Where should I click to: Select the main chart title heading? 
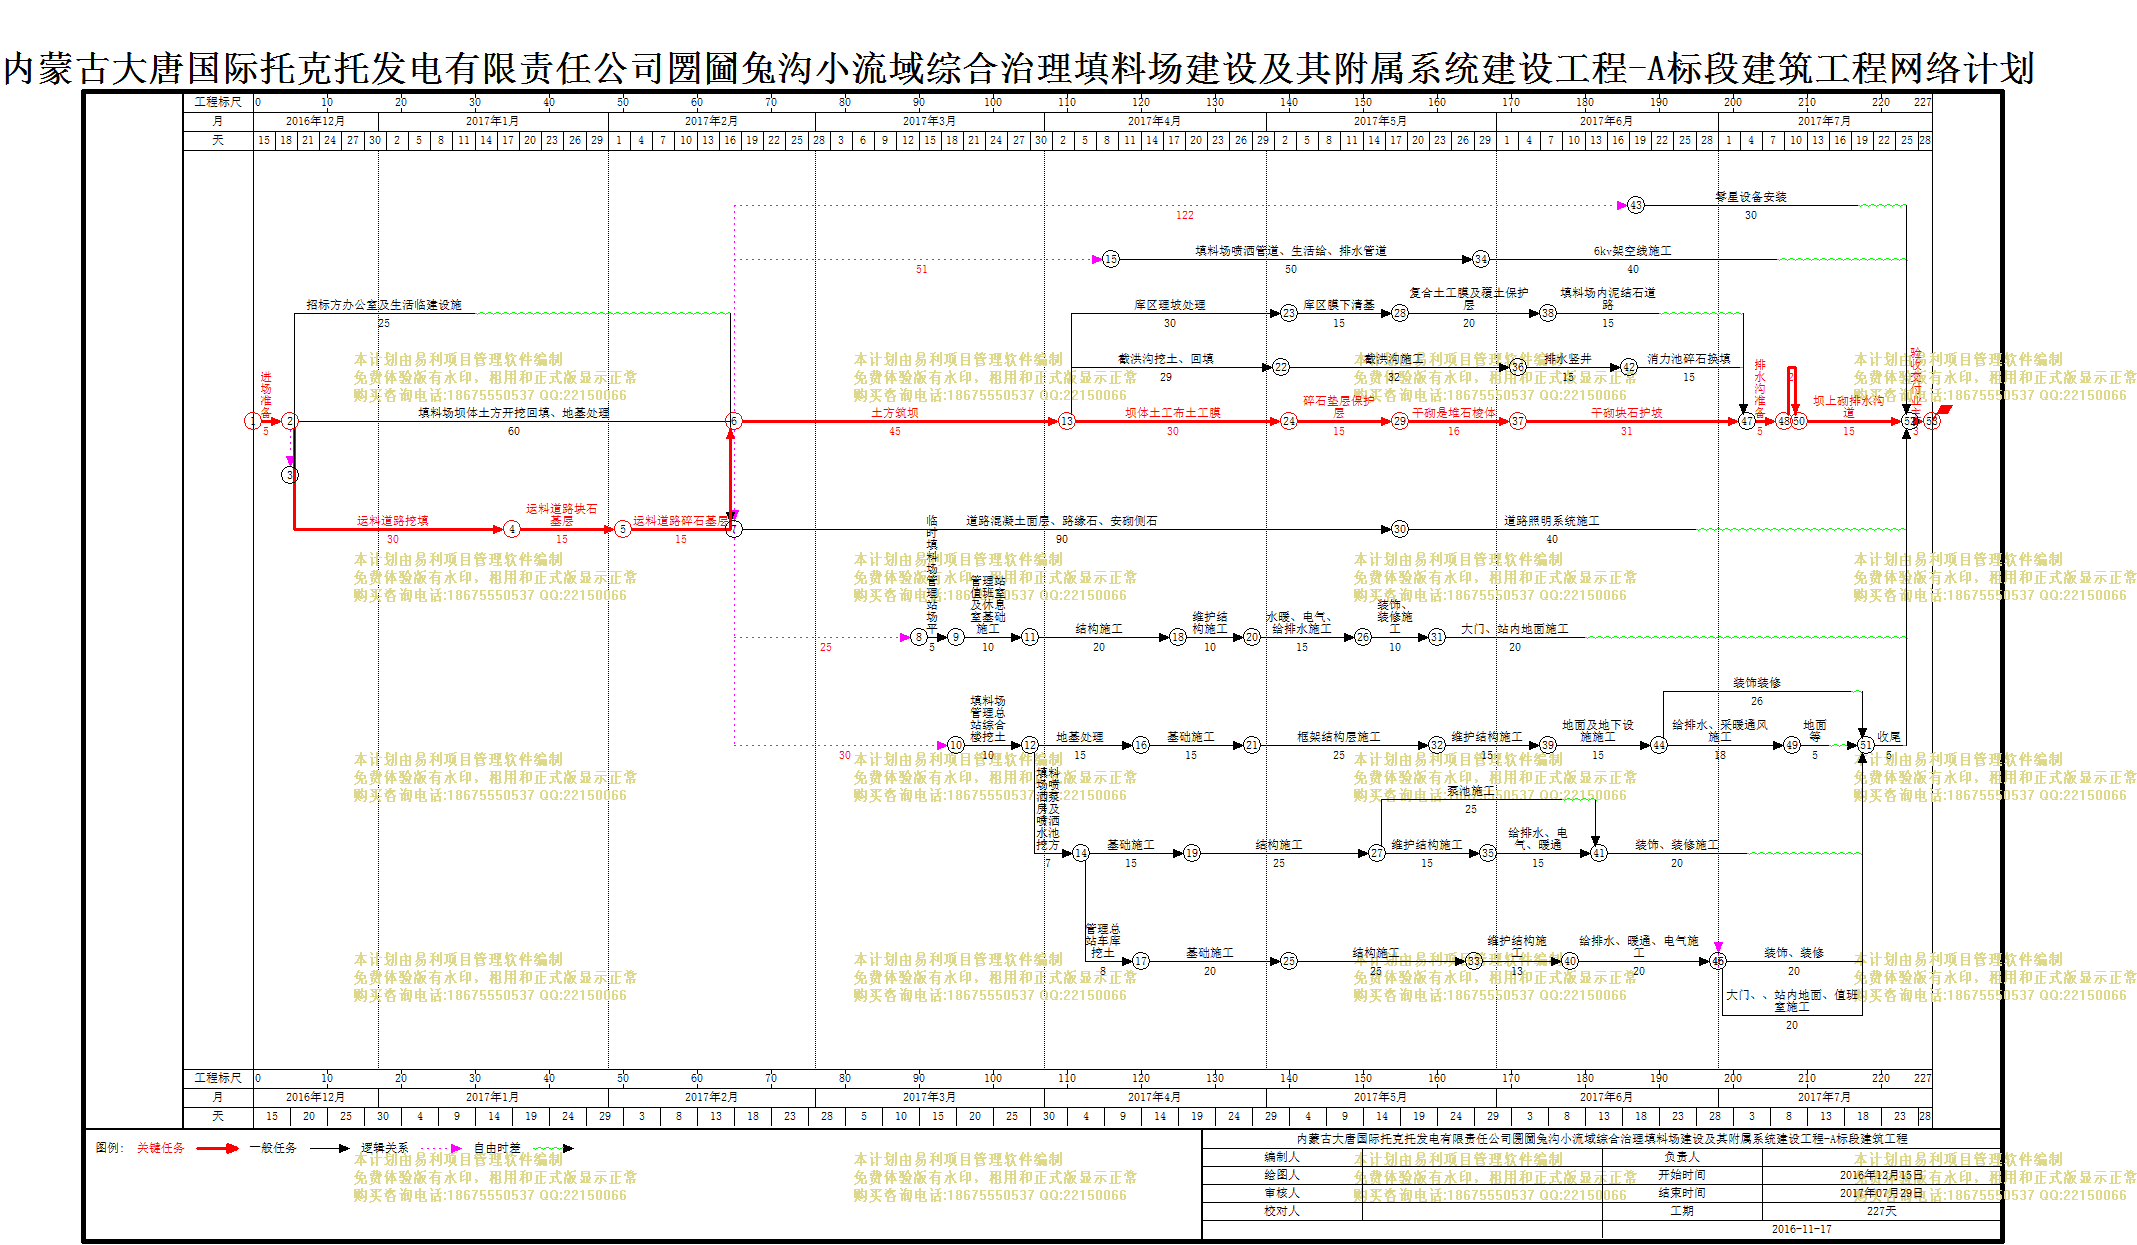pos(1018,68)
